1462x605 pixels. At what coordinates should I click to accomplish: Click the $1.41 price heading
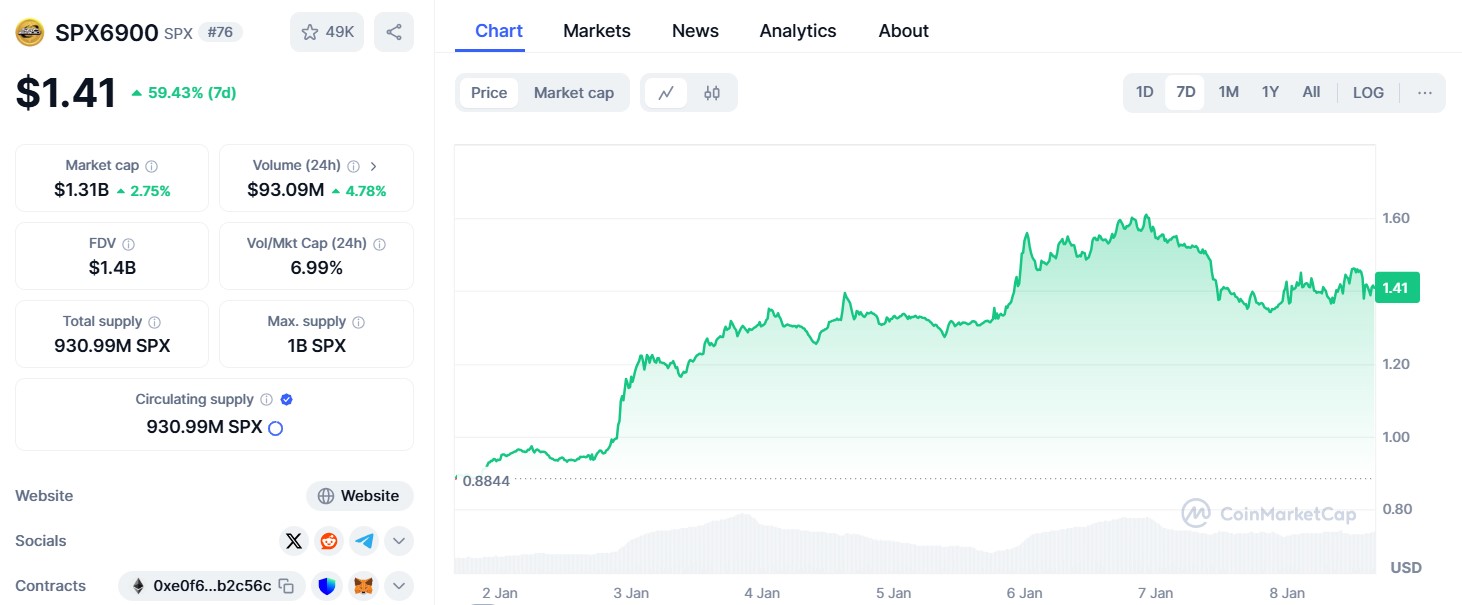[x=66, y=93]
